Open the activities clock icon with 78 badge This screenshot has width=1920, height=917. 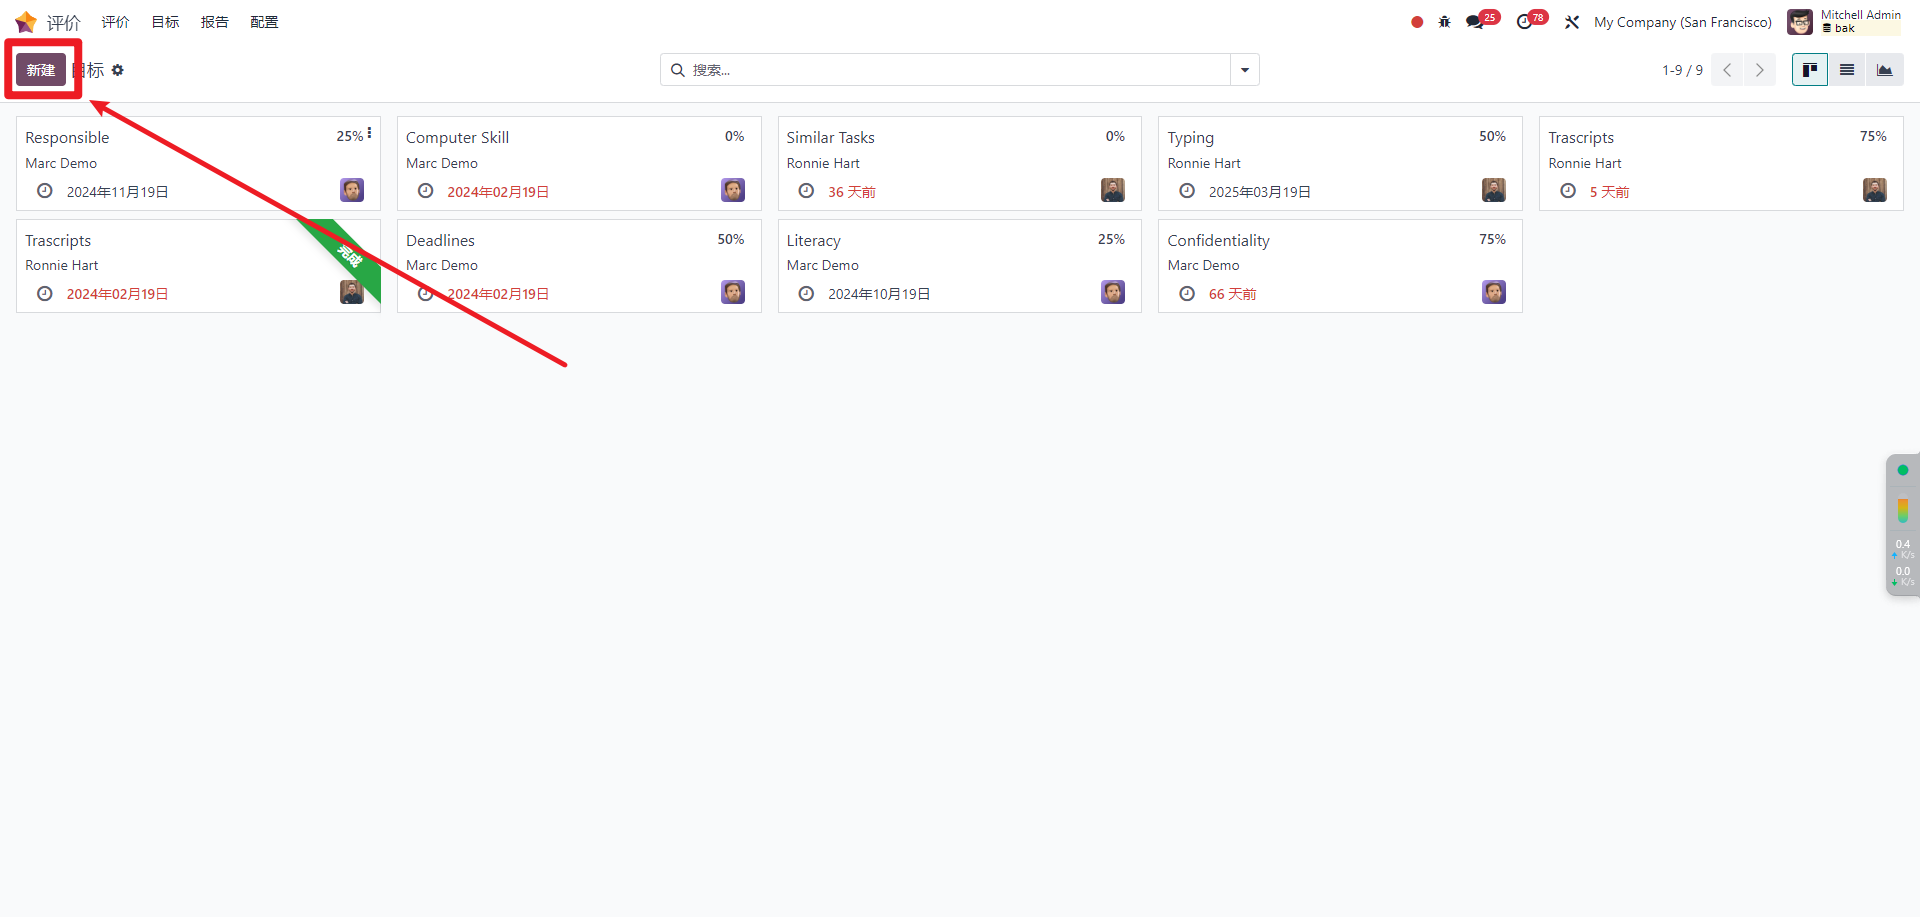[x=1524, y=22]
